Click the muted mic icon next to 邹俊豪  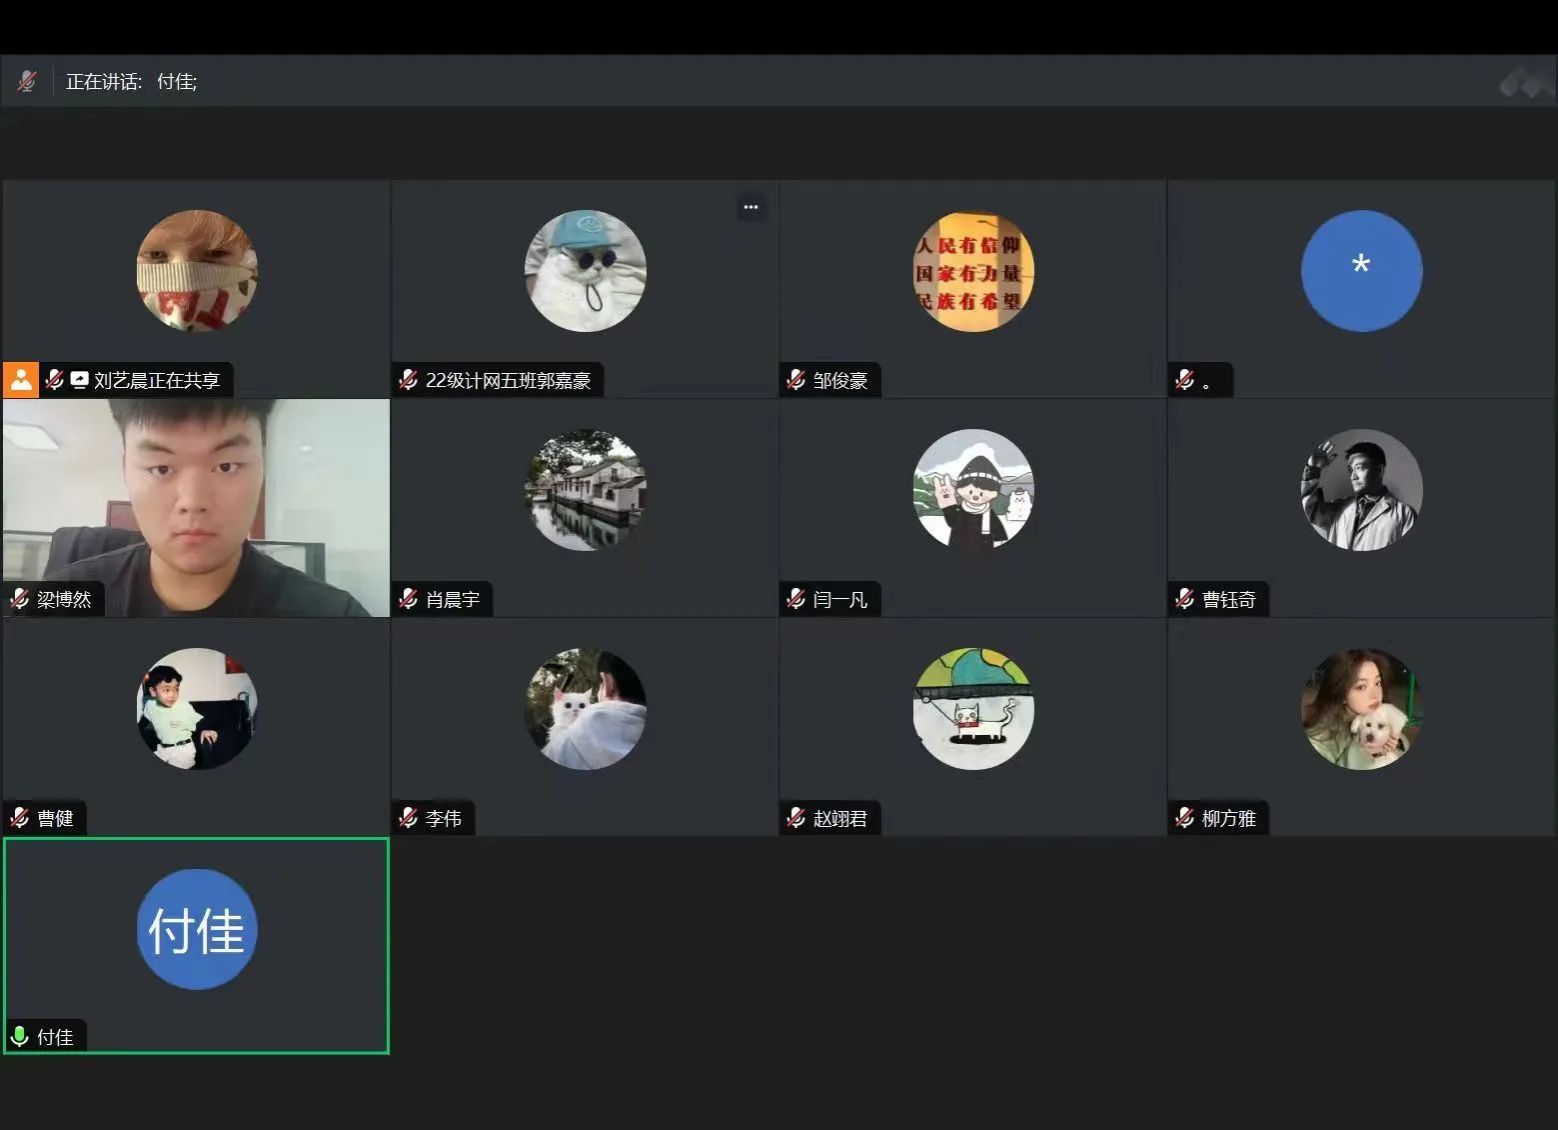(x=796, y=380)
